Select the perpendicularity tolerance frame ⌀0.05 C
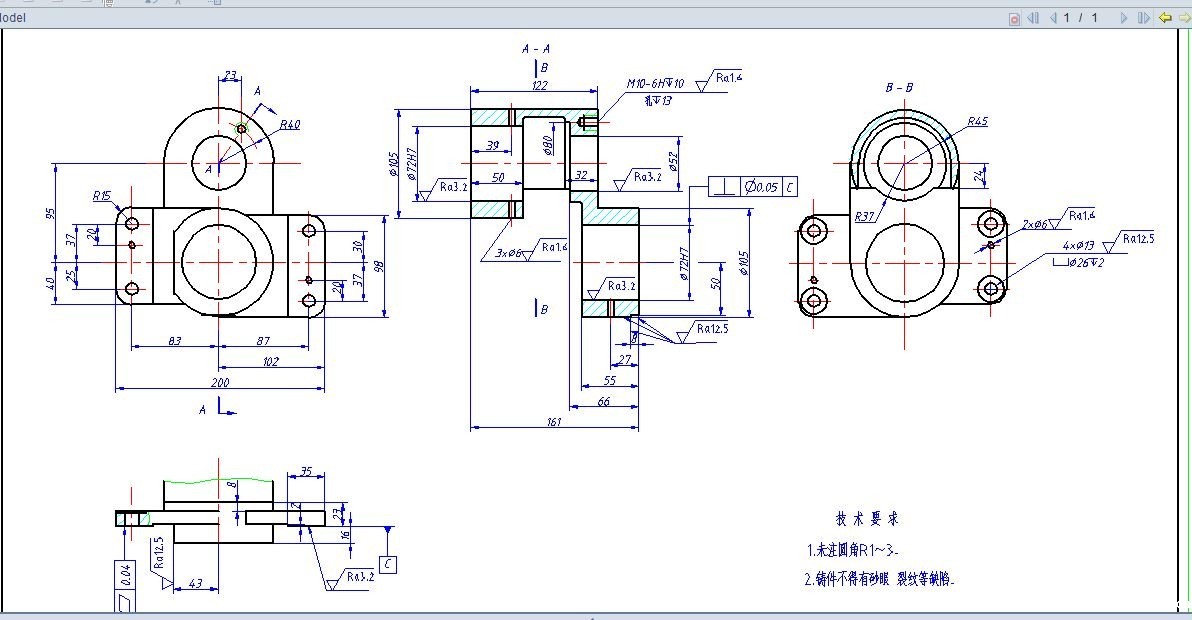This screenshot has height=620, width=1192. [x=754, y=187]
